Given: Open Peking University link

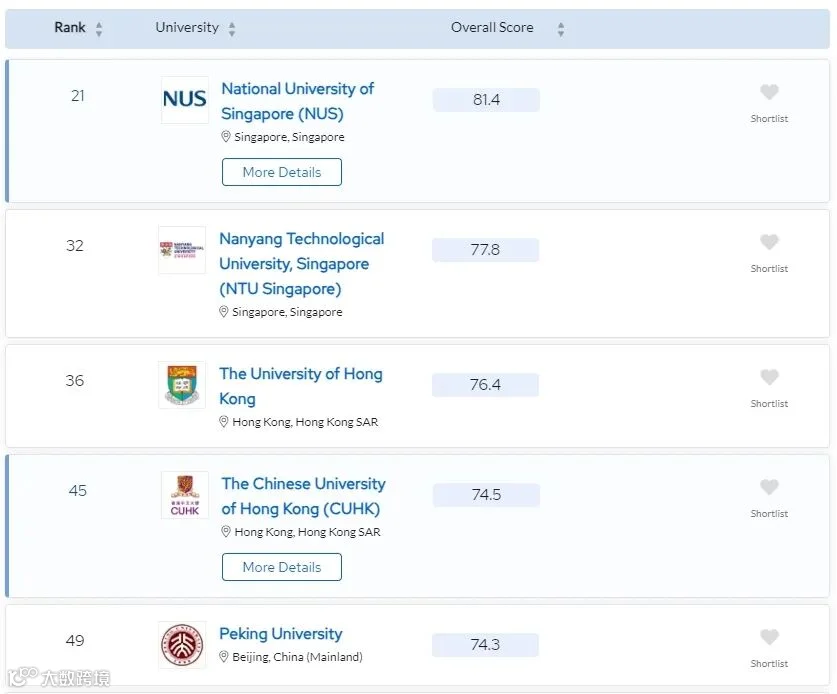Looking at the screenshot, I should pyautogui.click(x=281, y=634).
